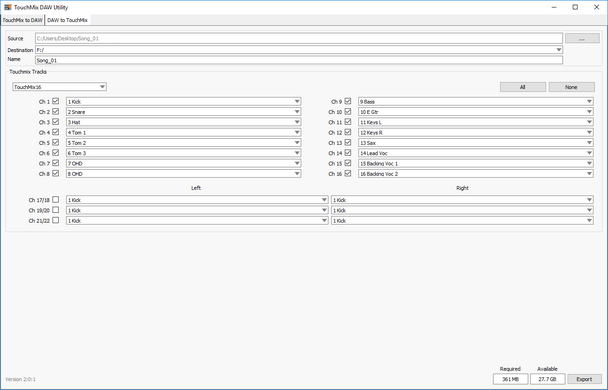Toggle the Ch 4 checkbox
The width and height of the screenshot is (608, 390).
pyautogui.click(x=55, y=132)
